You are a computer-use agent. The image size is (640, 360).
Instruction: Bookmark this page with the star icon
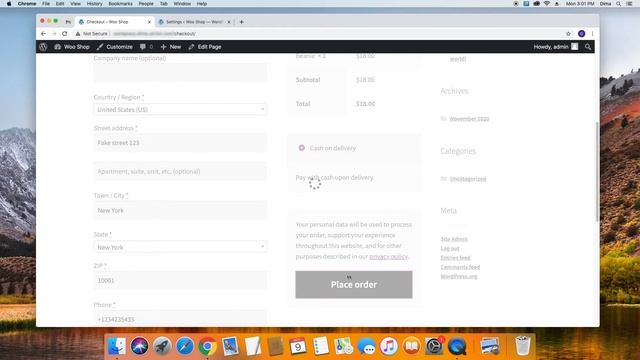(569, 34)
